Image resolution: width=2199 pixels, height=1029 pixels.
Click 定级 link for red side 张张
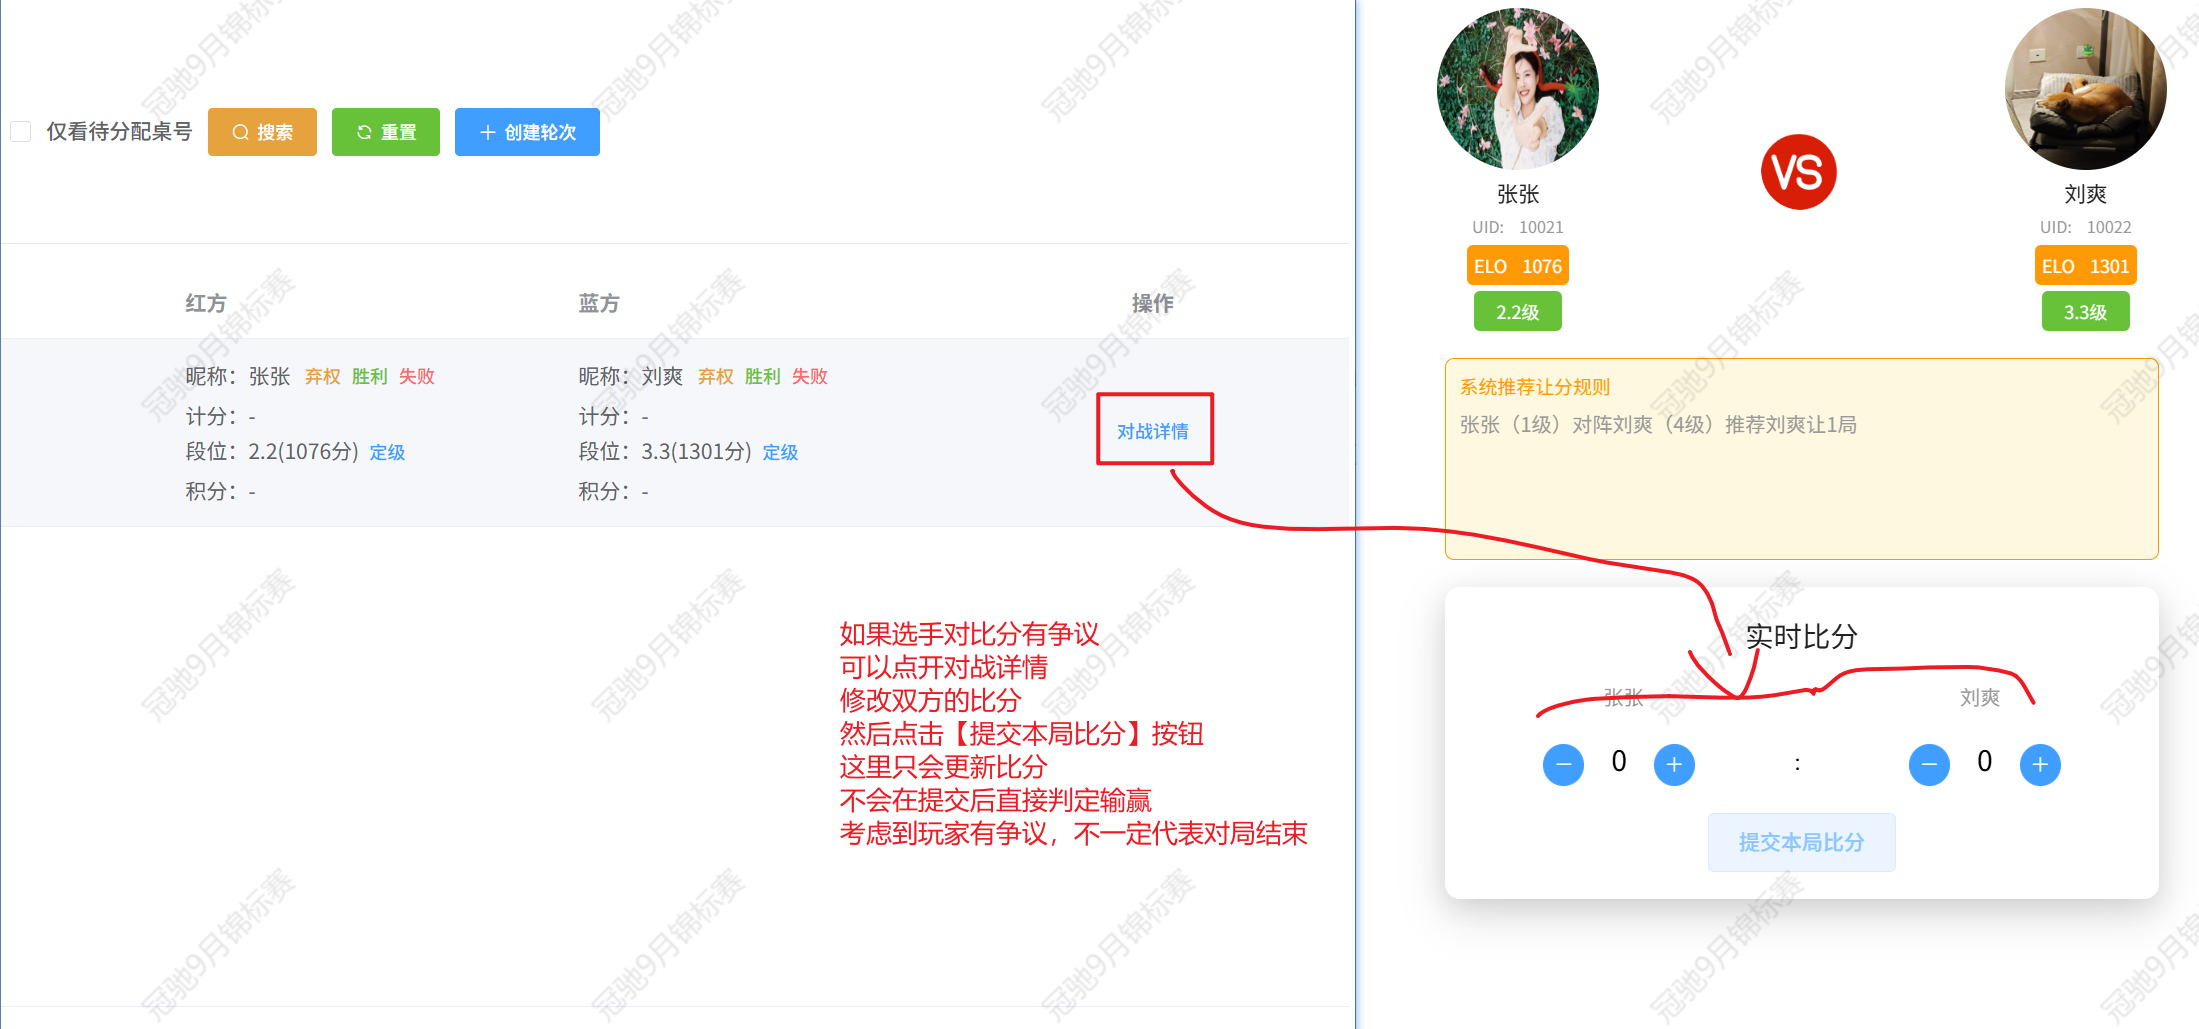[x=387, y=453]
